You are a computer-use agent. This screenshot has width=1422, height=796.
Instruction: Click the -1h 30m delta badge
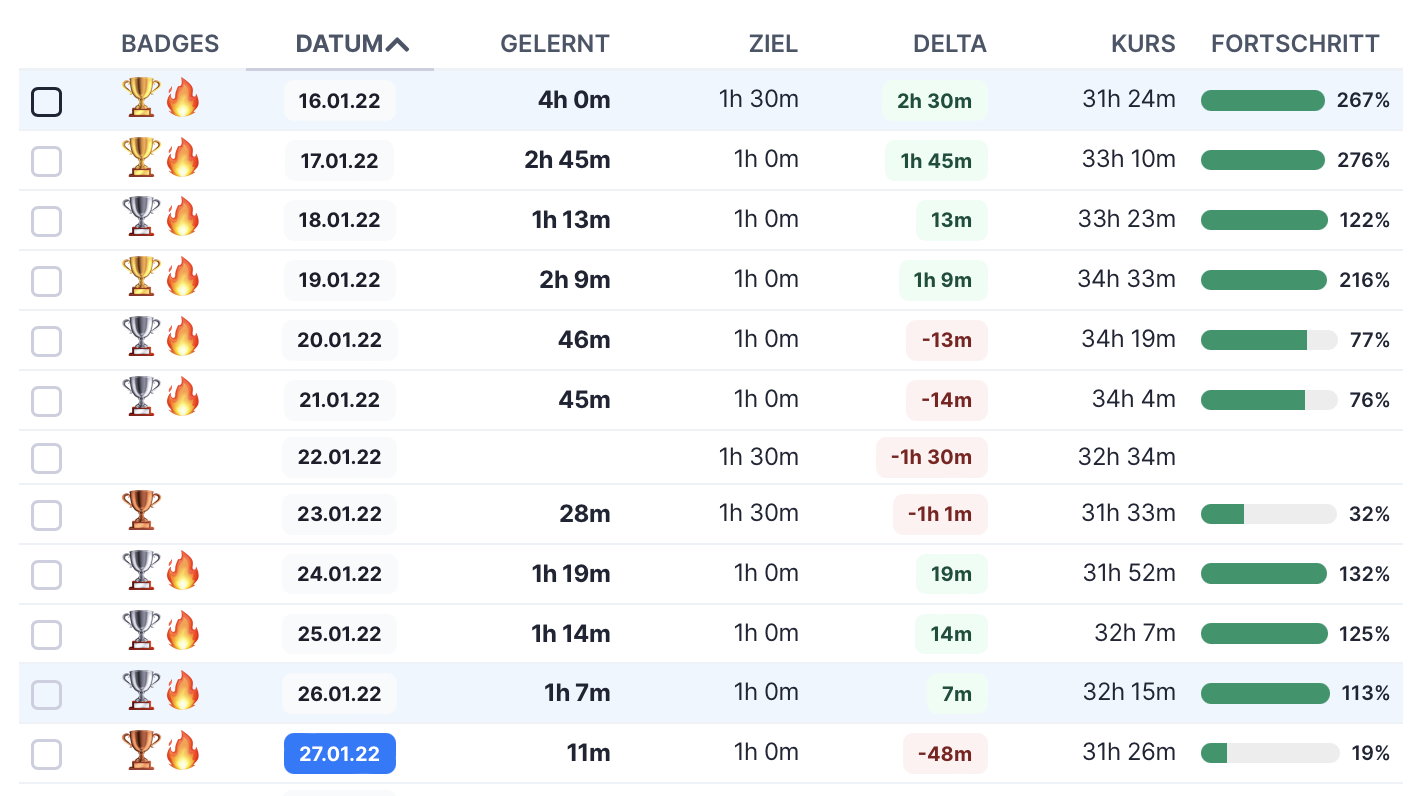(x=932, y=458)
